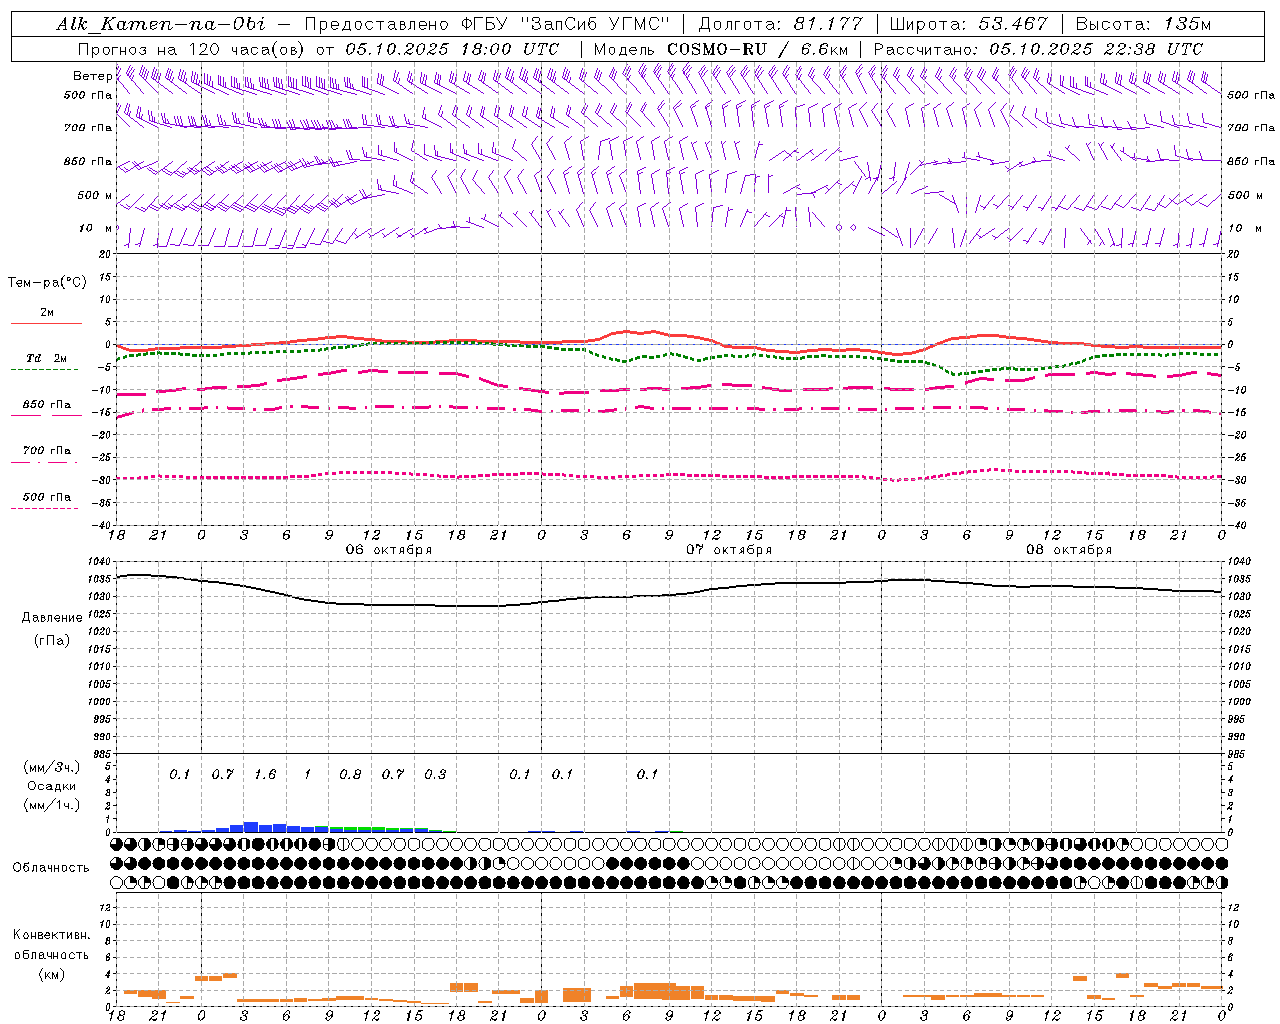
Task: Select the Тем-ра(°C) axis label
Action: 47,283
